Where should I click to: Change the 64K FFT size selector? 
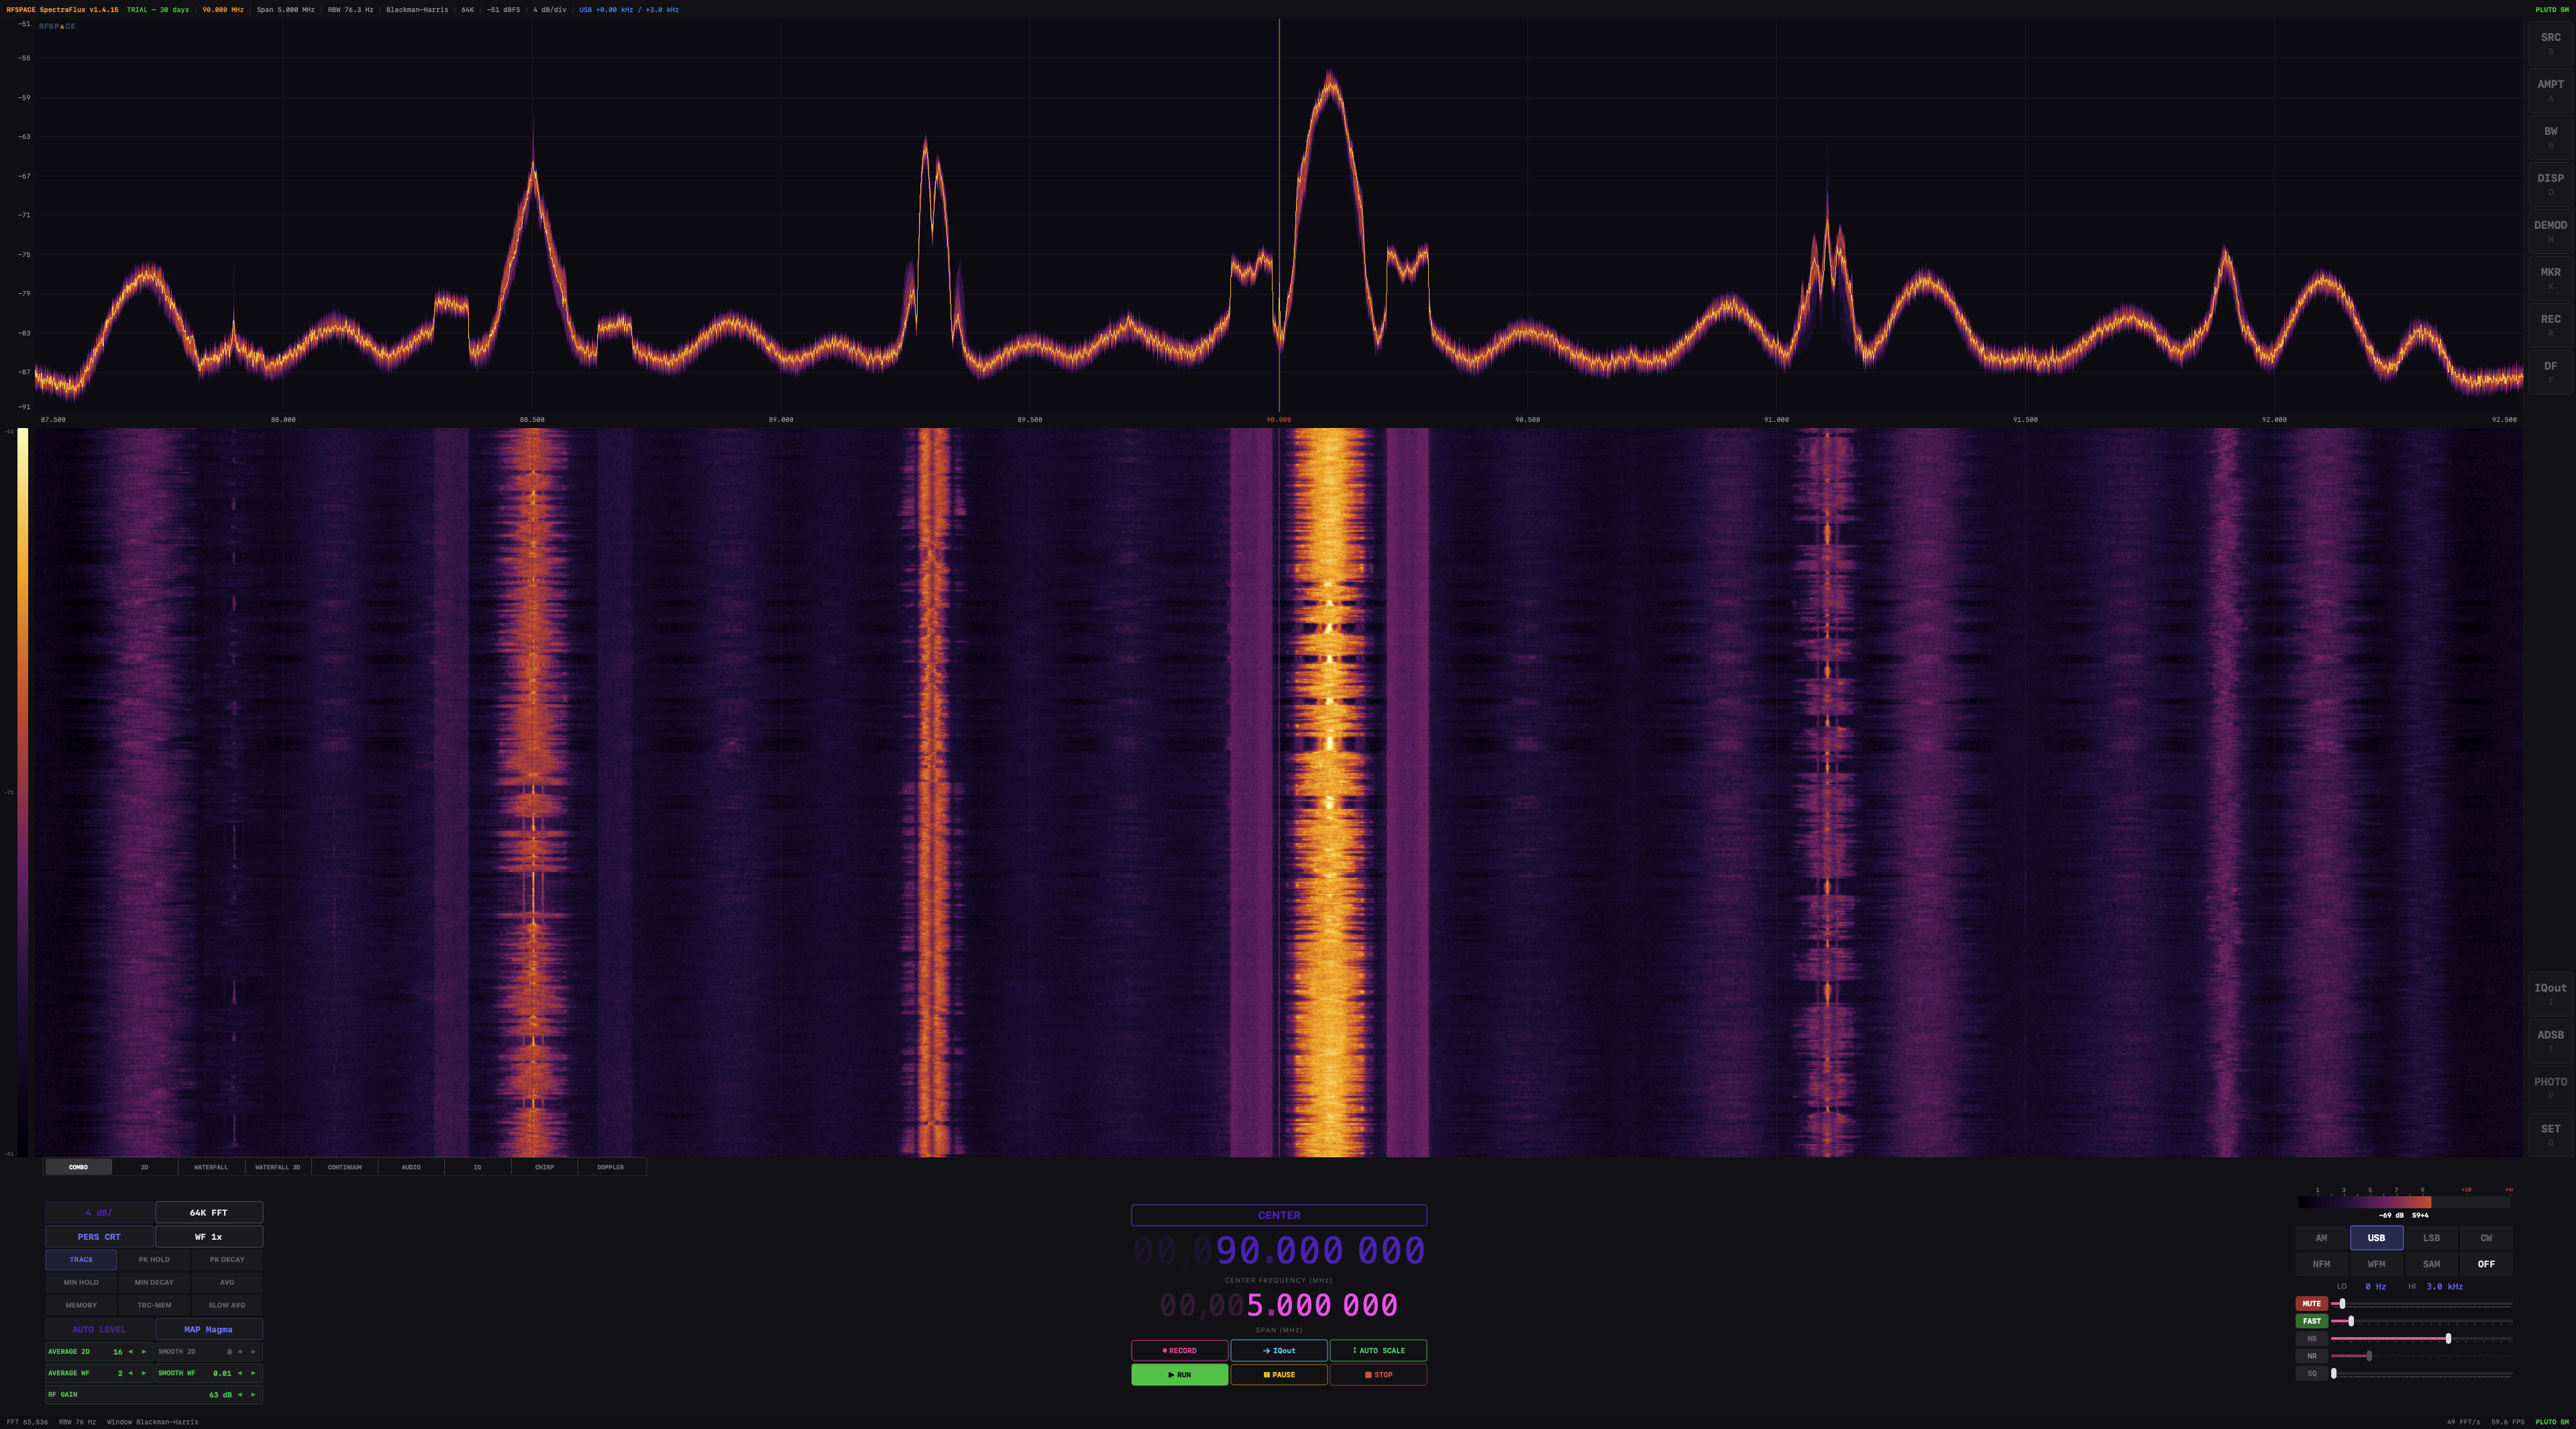(209, 1212)
